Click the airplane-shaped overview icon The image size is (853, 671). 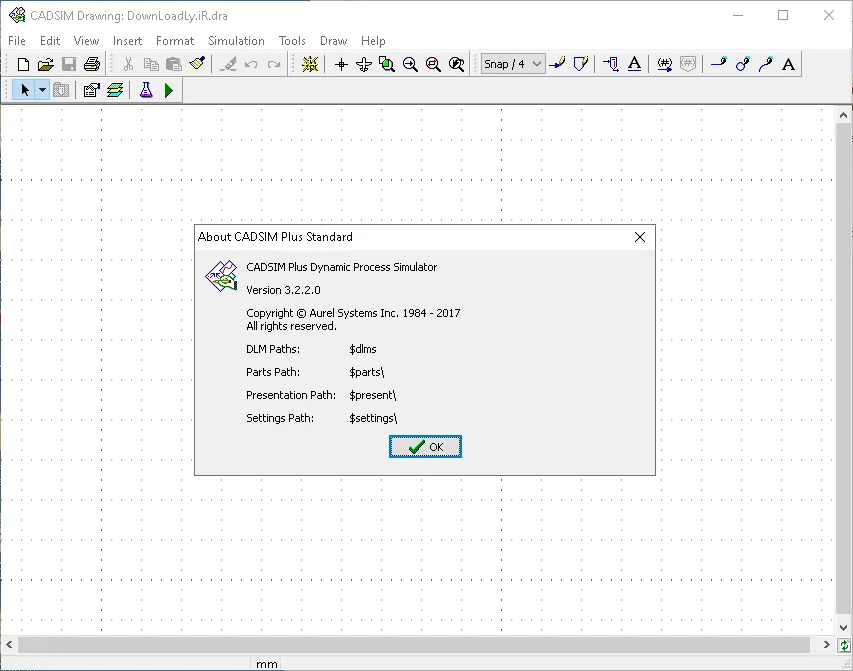pos(364,64)
